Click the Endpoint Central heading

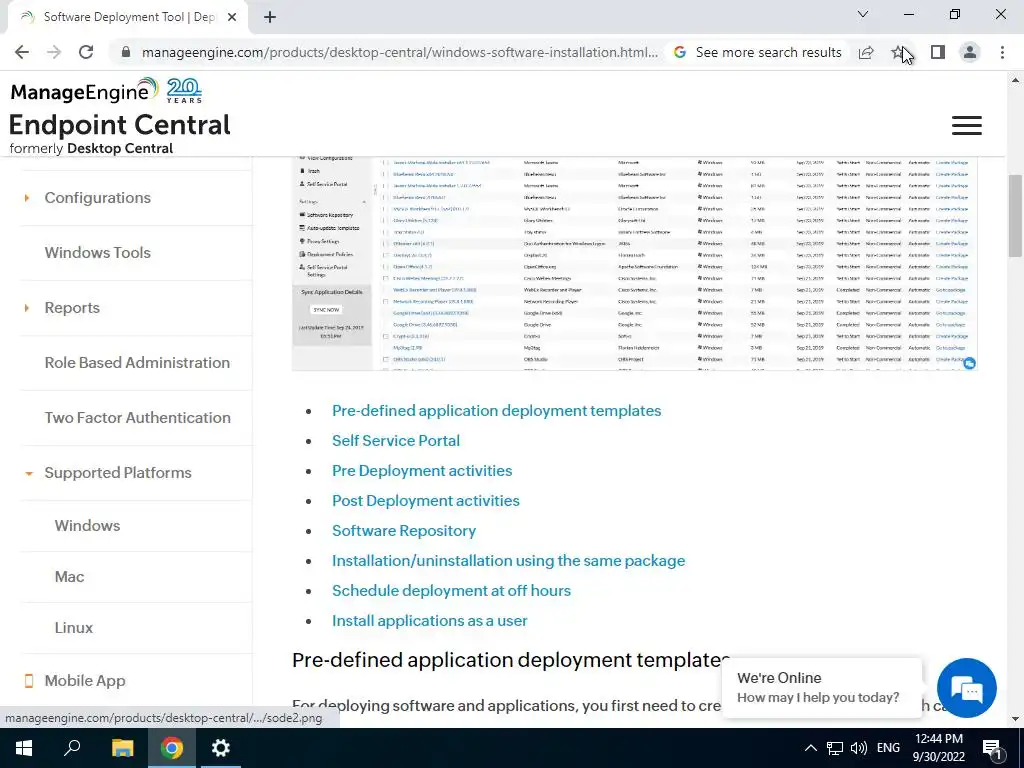tap(120, 125)
